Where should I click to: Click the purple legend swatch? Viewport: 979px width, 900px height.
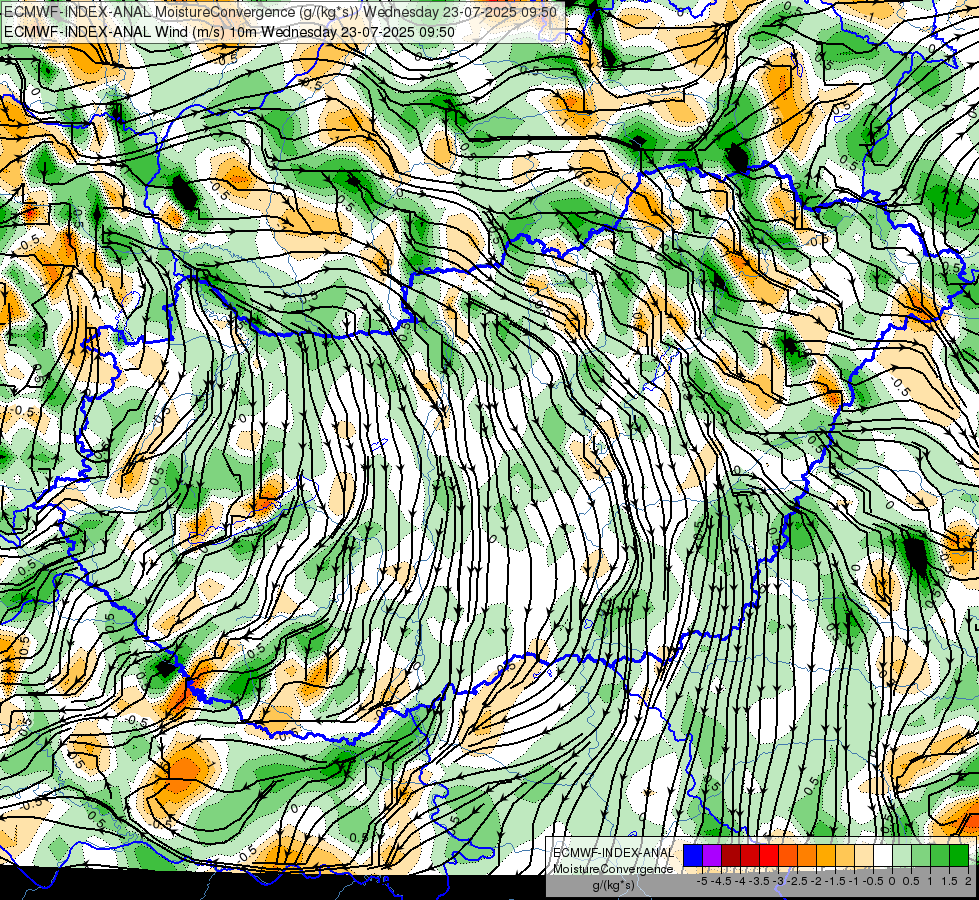(712, 855)
